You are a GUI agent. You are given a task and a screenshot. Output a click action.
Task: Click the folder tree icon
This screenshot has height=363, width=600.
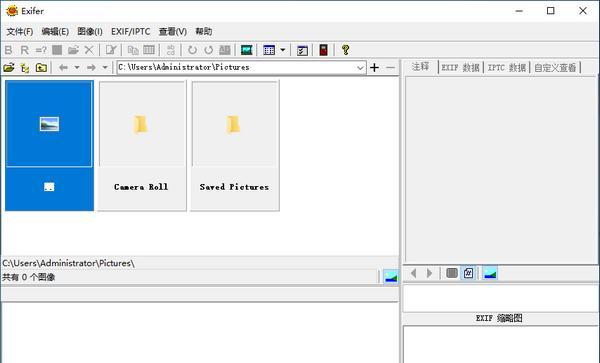25,68
